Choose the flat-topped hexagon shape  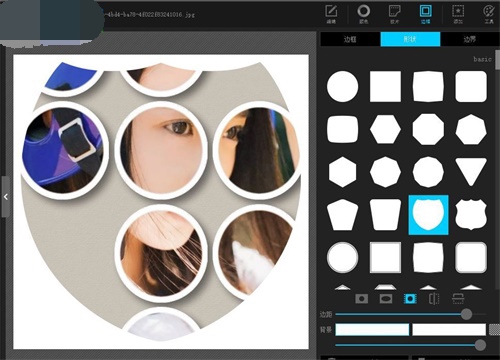point(385,129)
